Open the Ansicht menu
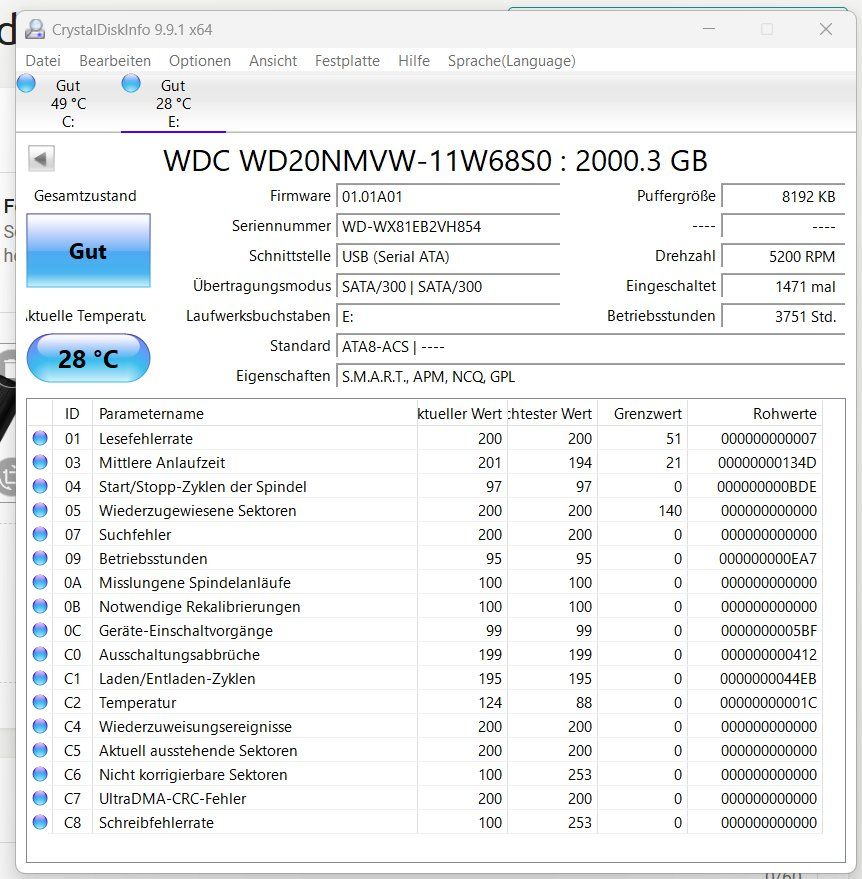The width and height of the screenshot is (862, 879). [273, 61]
